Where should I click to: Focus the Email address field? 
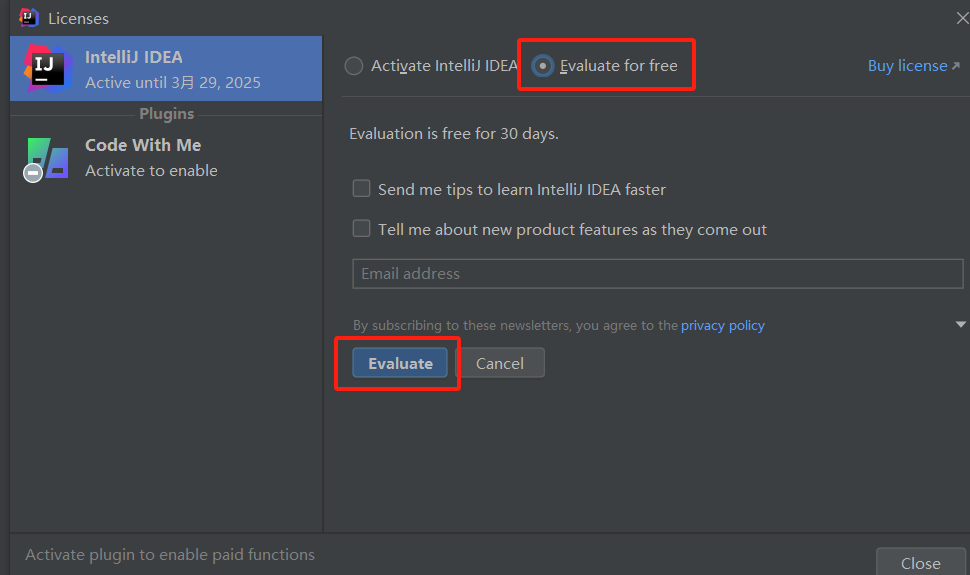click(x=658, y=274)
